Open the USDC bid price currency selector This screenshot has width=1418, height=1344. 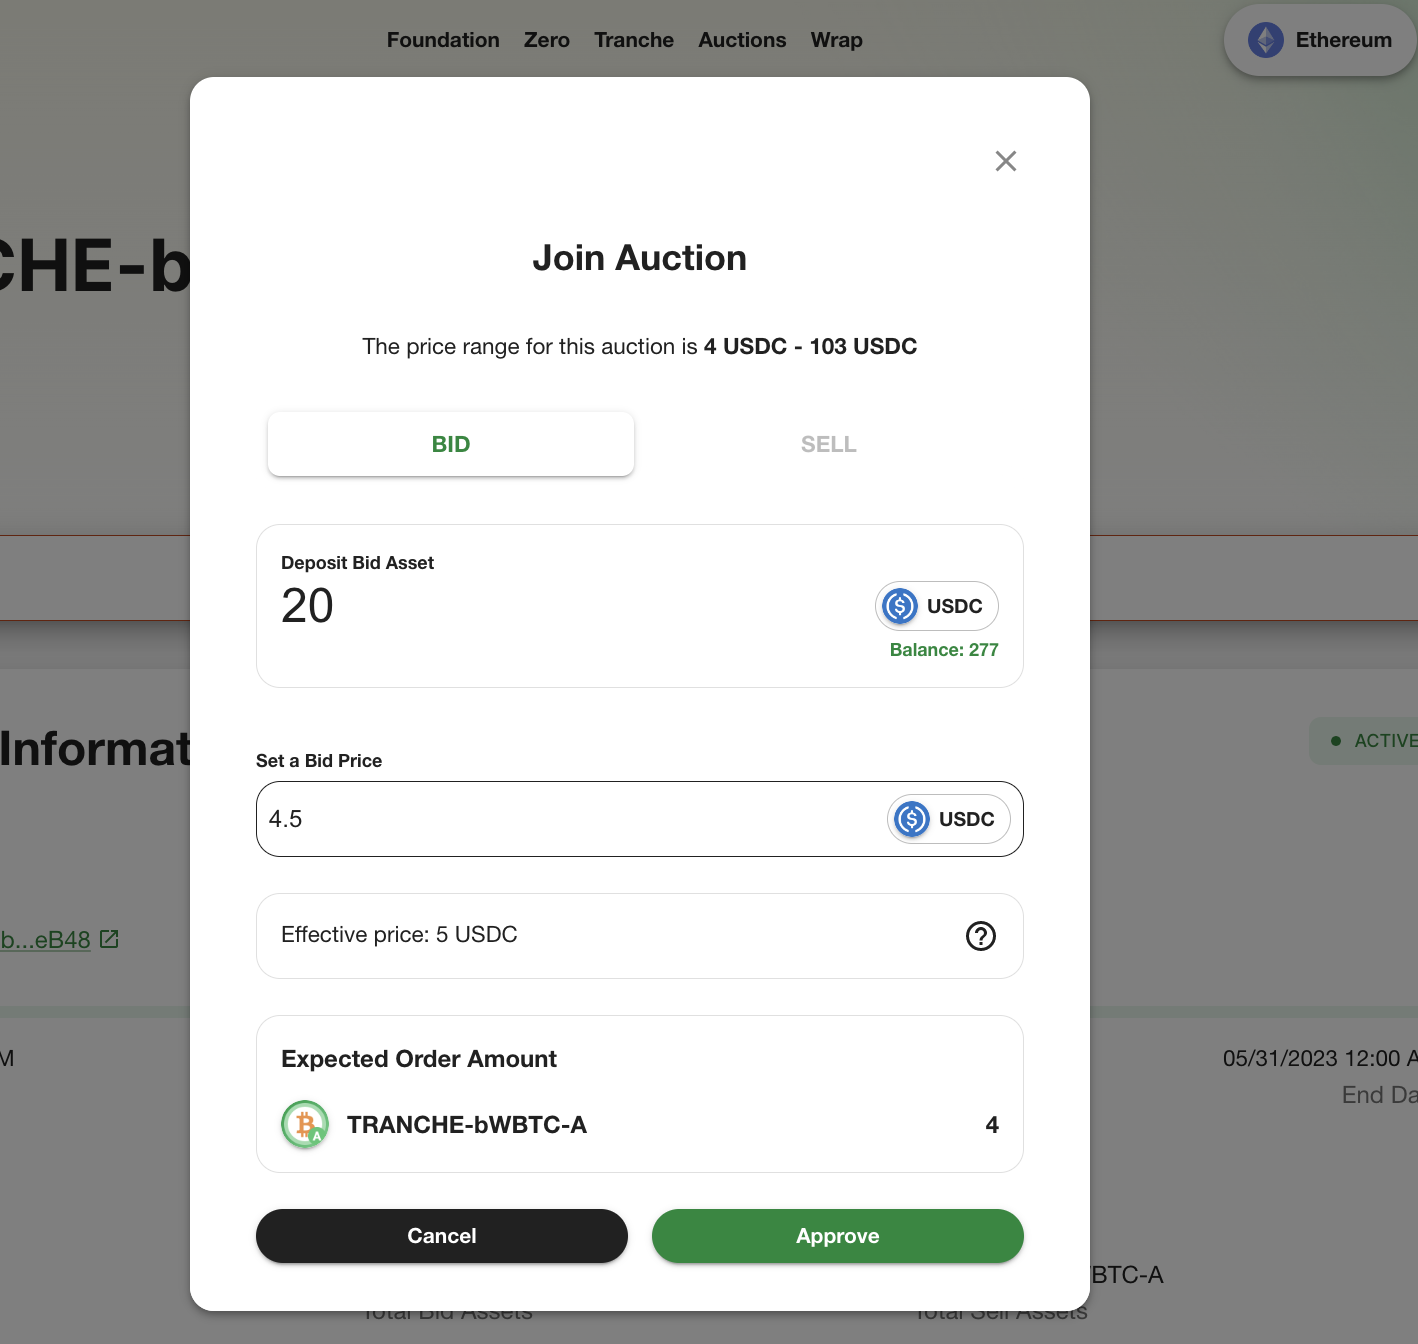[x=949, y=819]
